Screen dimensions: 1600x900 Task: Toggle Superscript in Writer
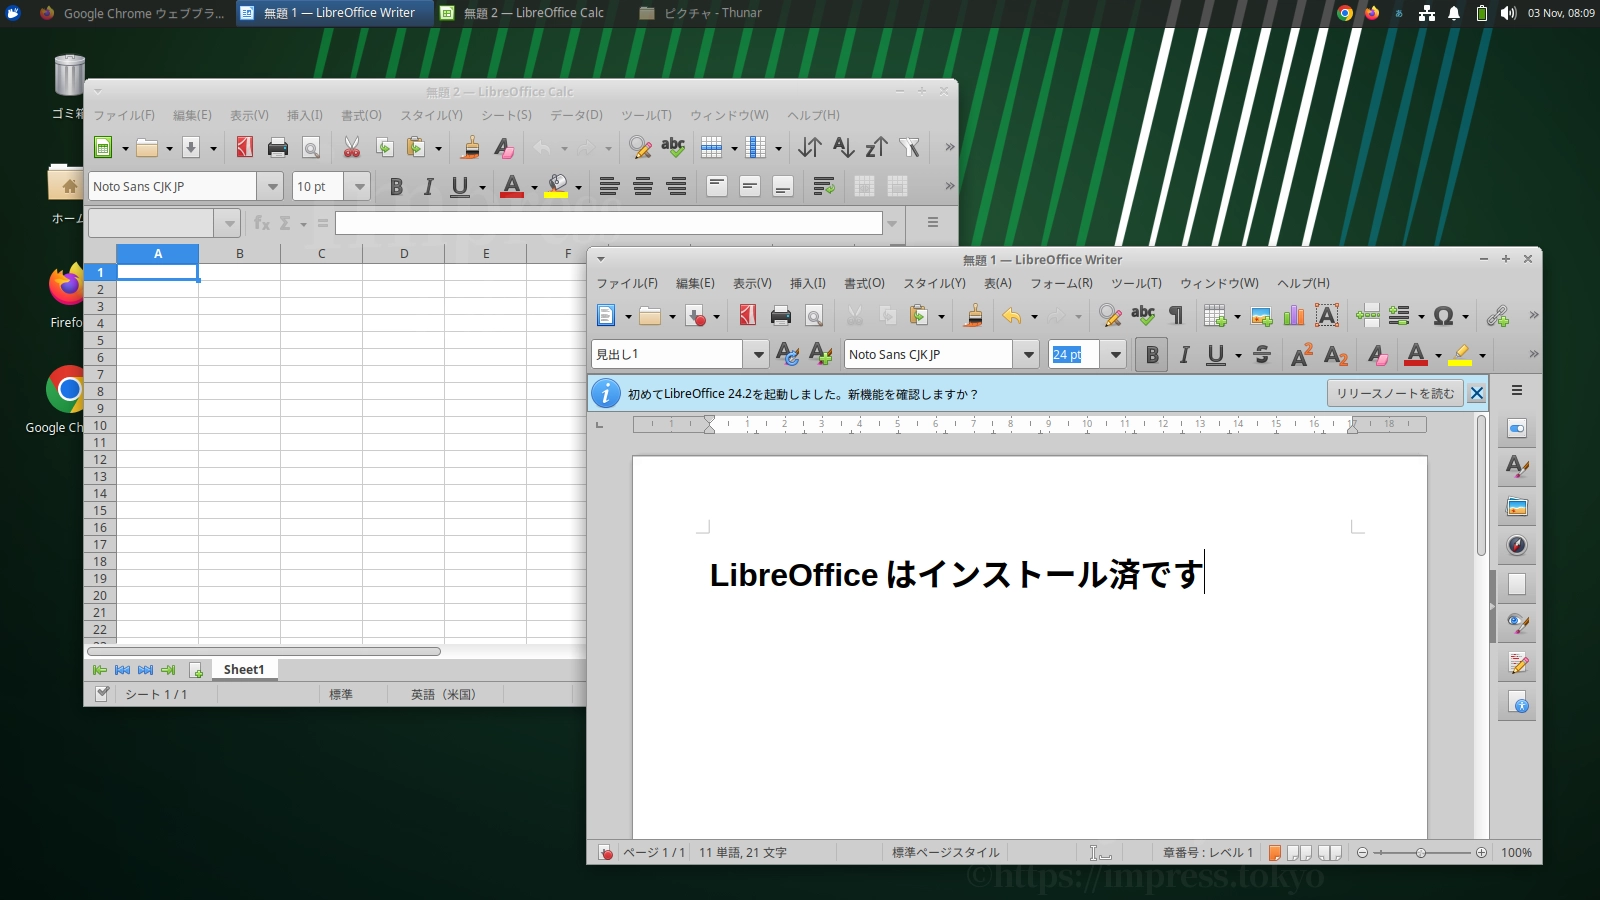coord(1301,354)
